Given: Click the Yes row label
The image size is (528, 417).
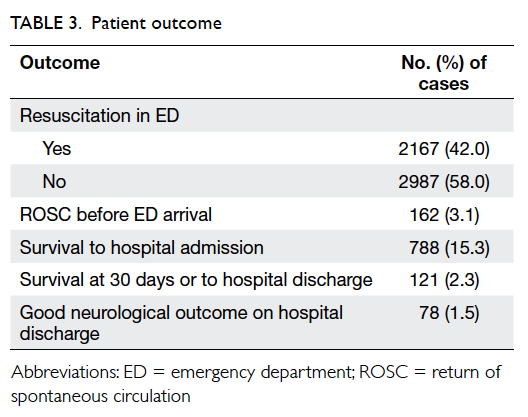Looking at the screenshot, I should [x=57, y=149].
